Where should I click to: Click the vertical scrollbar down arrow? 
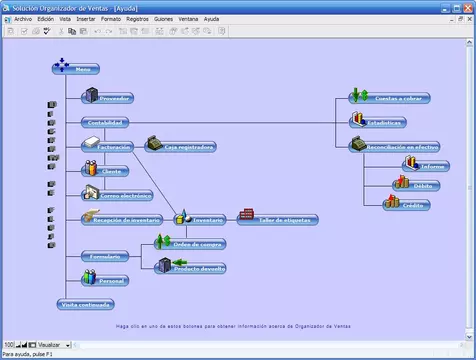pyautogui.click(x=469, y=337)
